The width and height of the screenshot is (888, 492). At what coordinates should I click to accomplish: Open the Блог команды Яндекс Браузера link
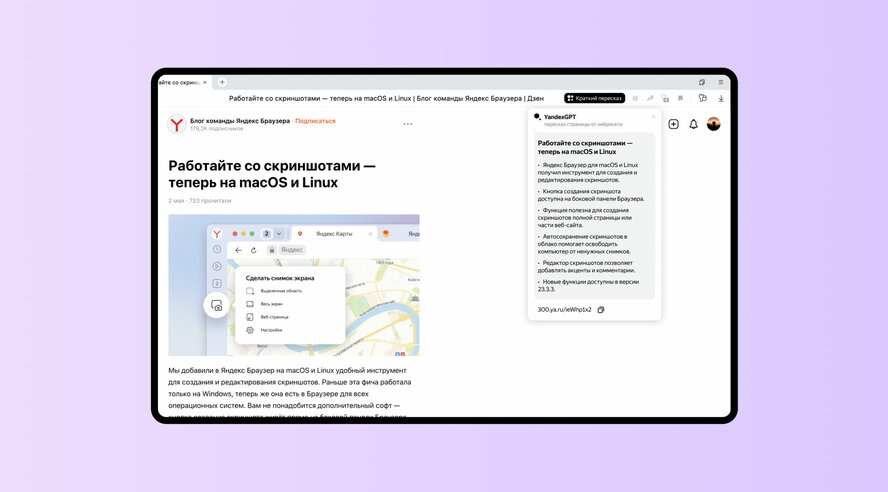click(x=240, y=121)
